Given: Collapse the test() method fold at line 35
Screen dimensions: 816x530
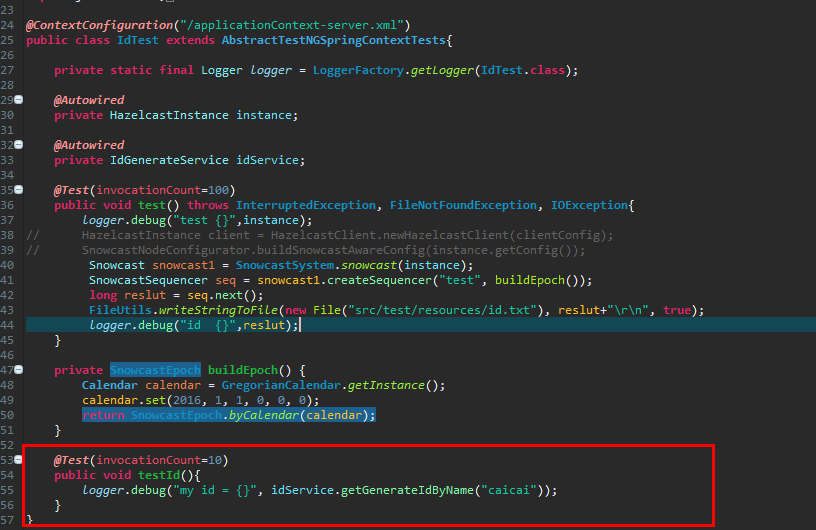Looking at the screenshot, I should tap(19, 190).
